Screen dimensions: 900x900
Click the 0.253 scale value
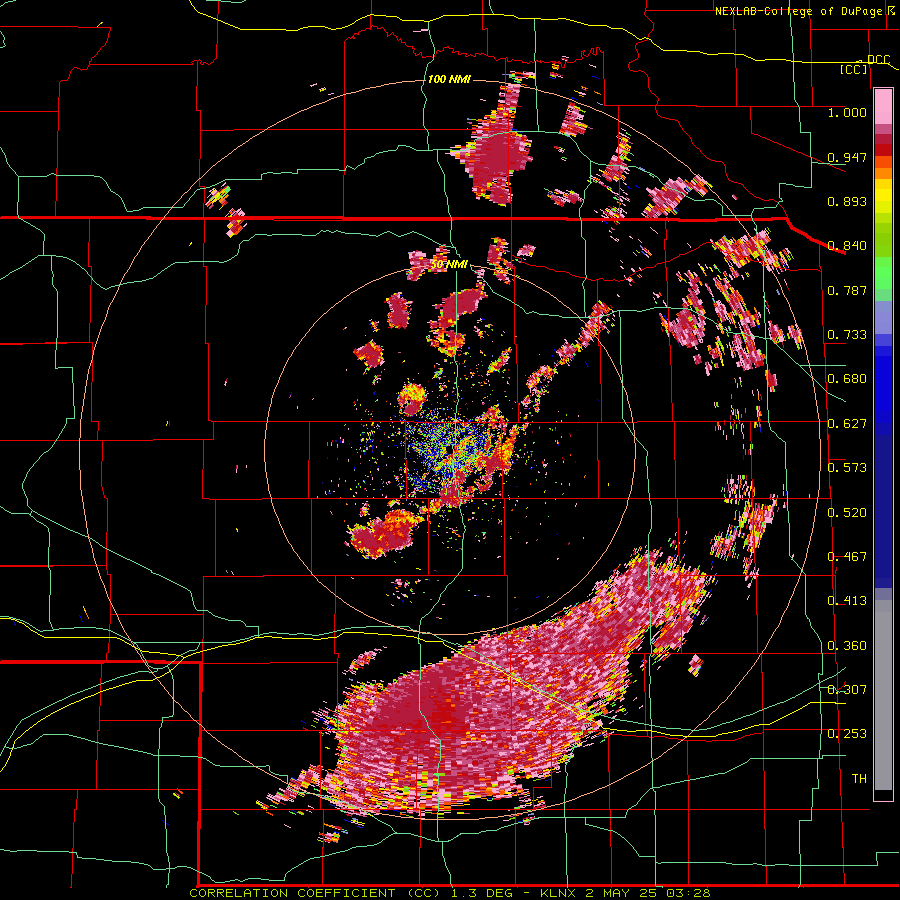tap(847, 734)
